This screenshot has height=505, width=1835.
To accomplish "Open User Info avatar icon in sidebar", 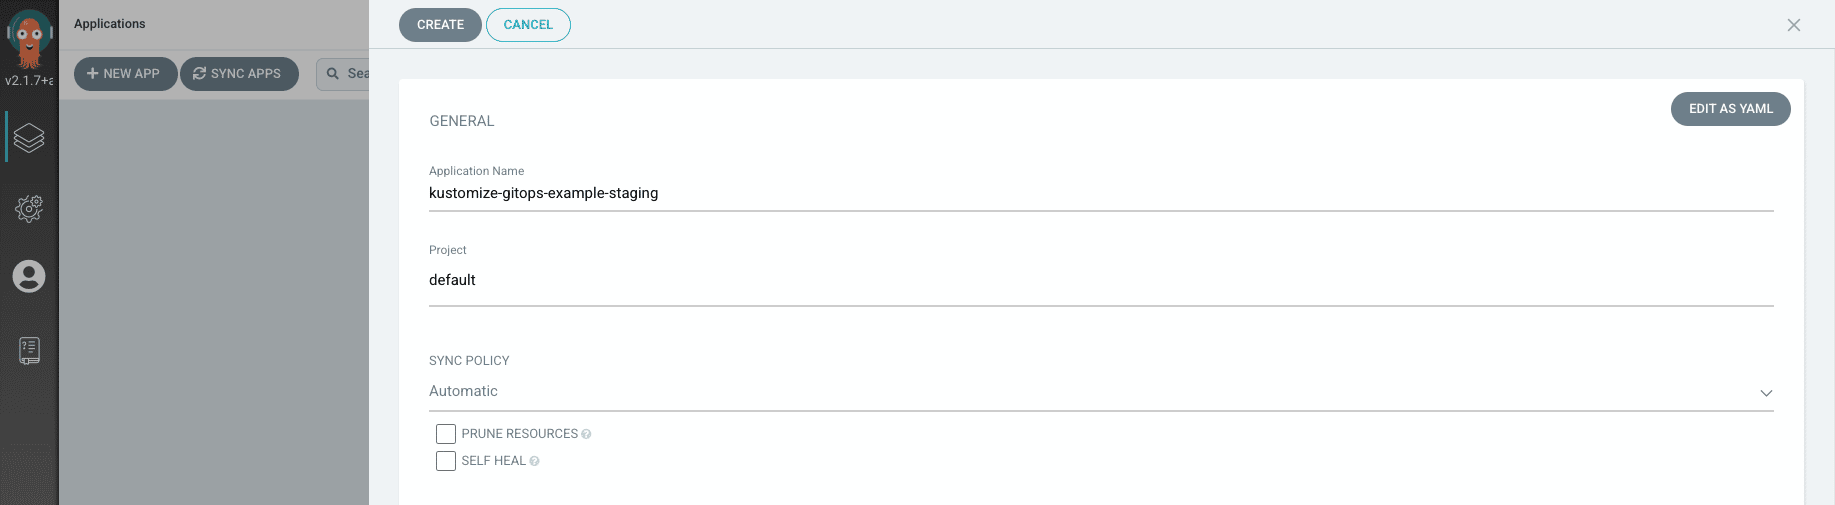I will [29, 276].
